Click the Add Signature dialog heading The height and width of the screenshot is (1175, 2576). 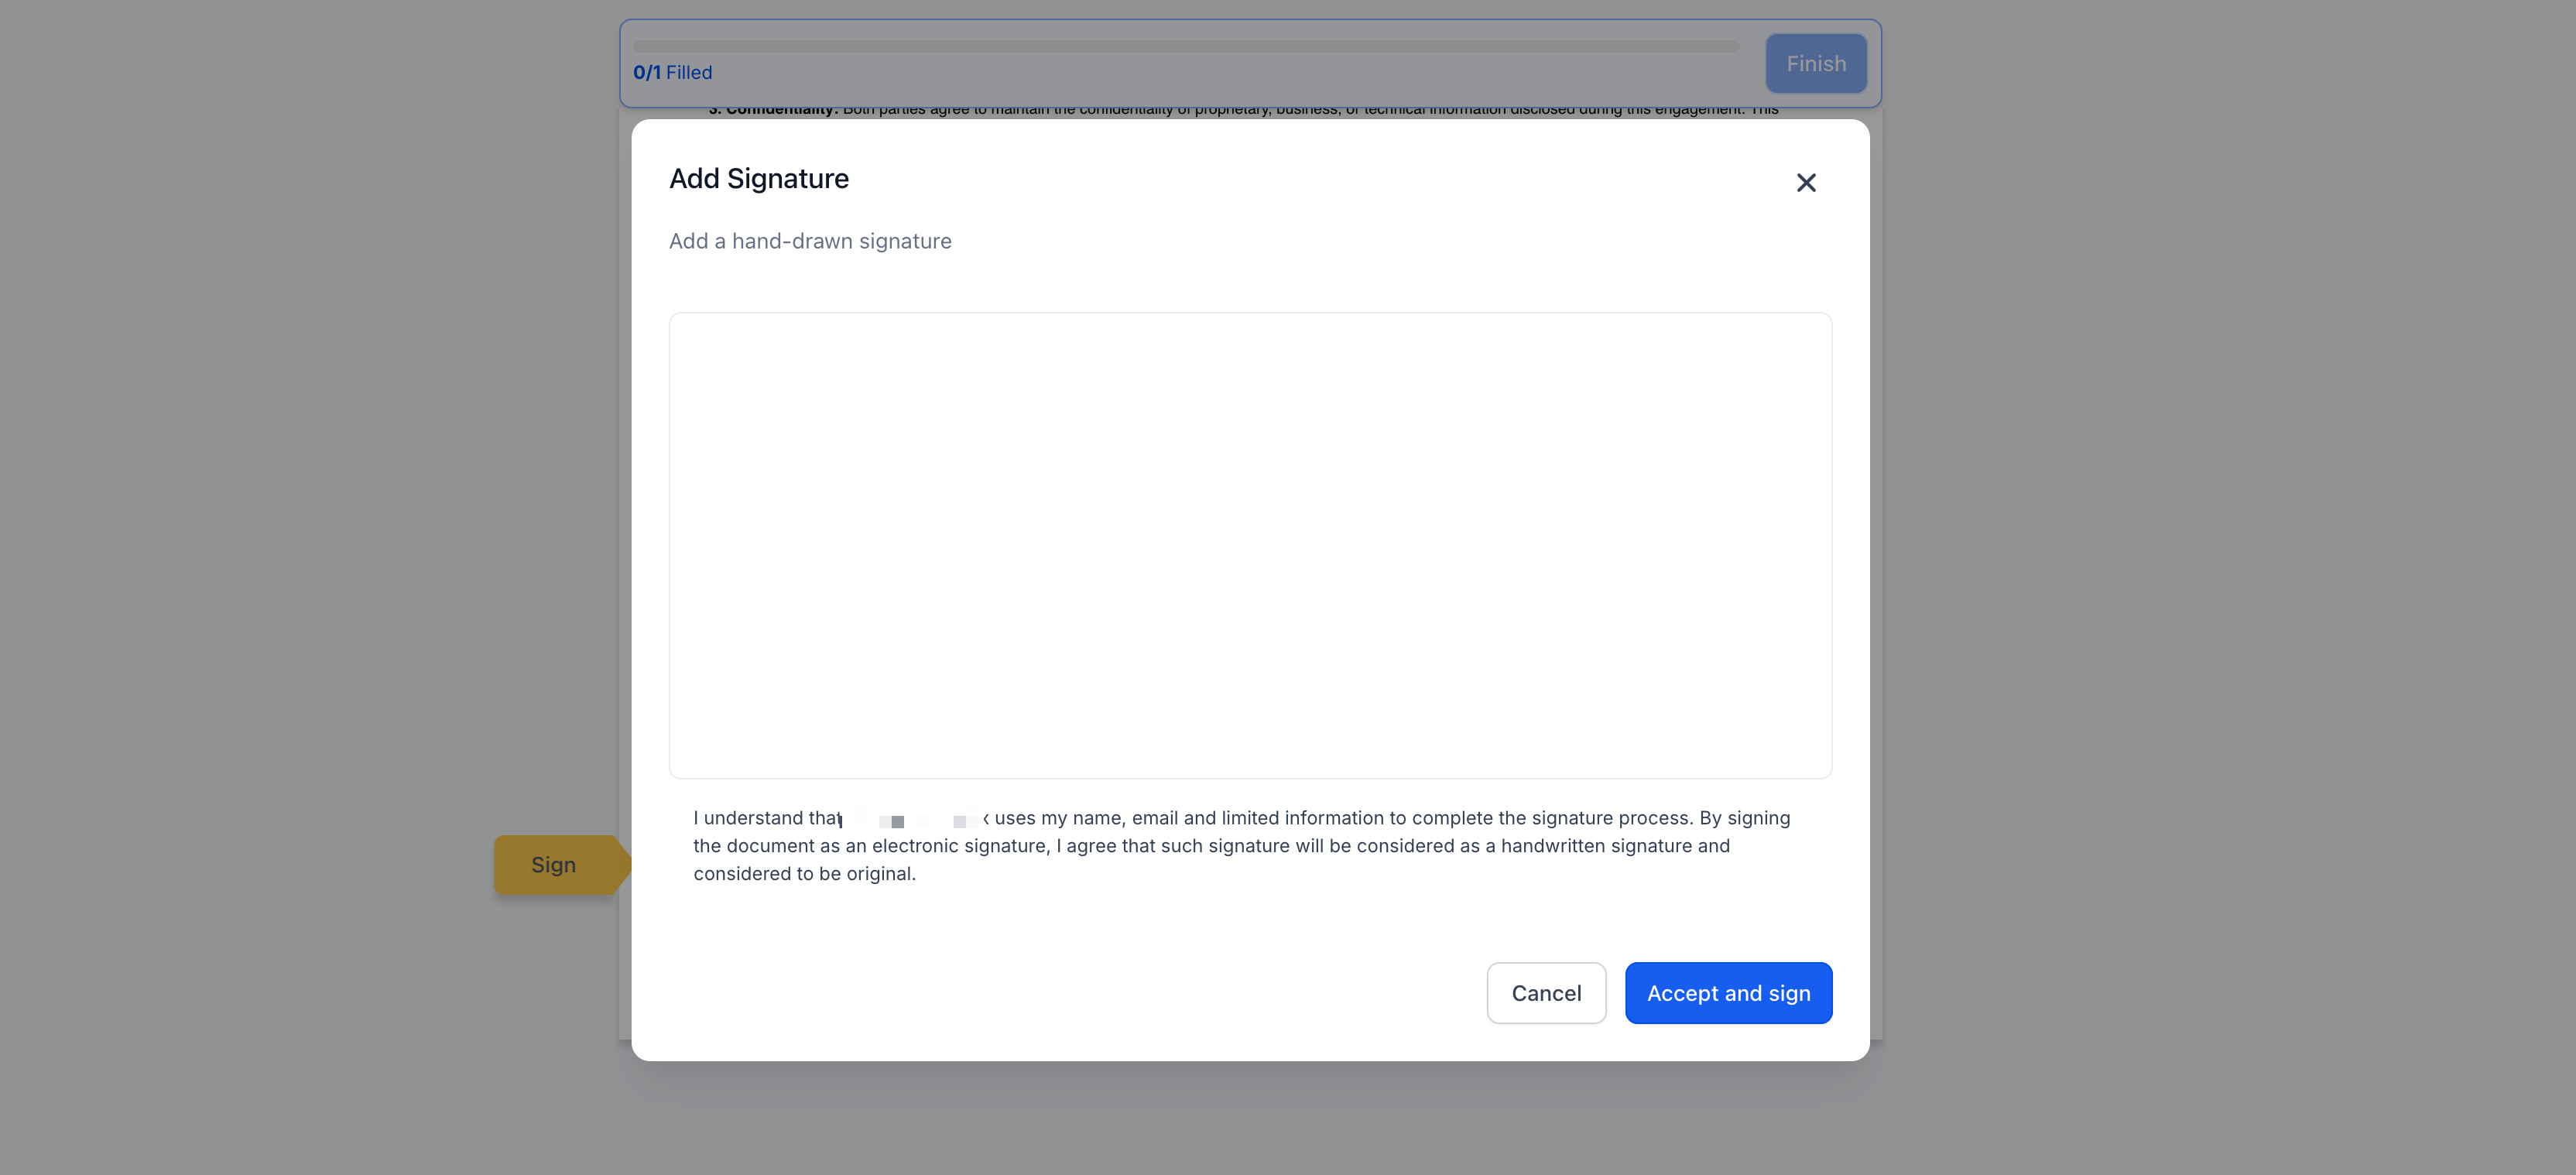tap(759, 179)
